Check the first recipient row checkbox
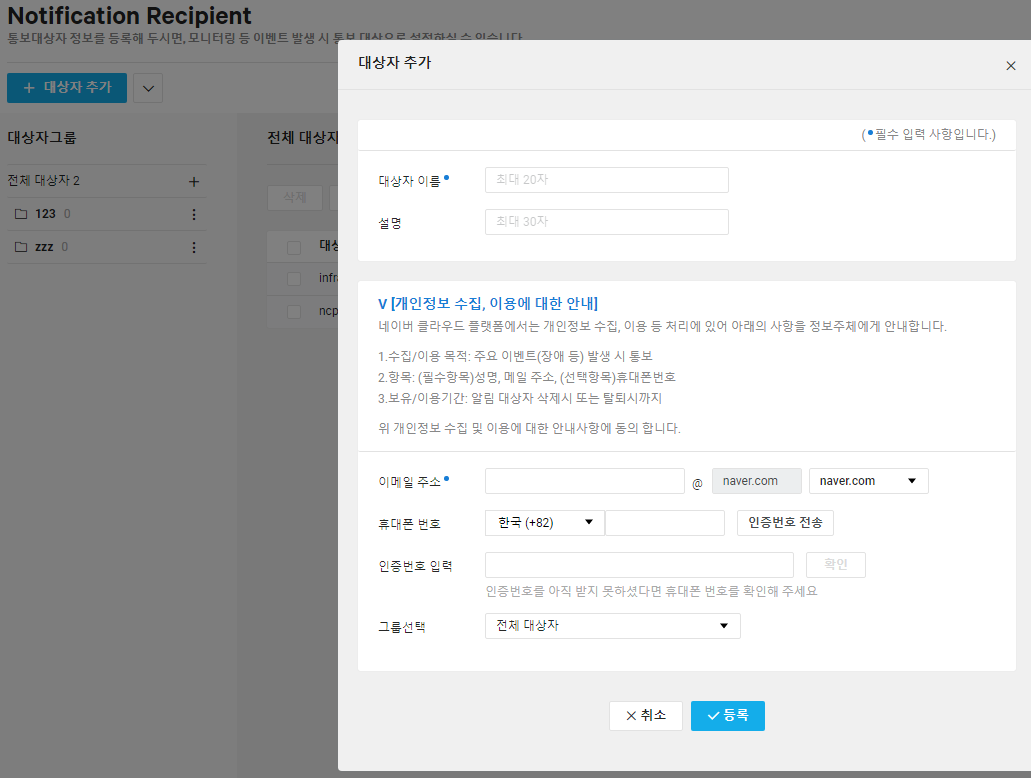 coord(294,279)
